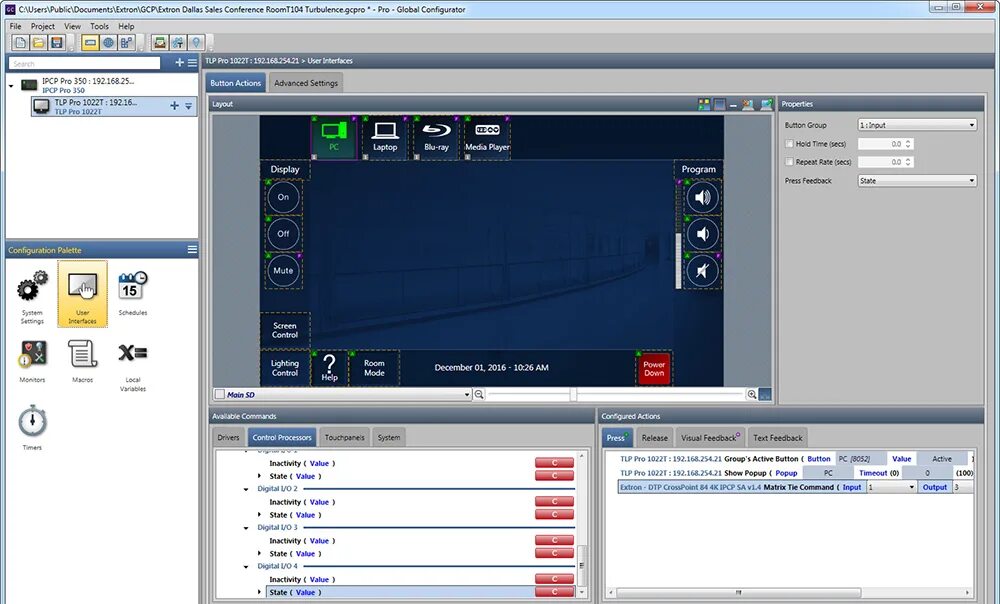Click the Program volume level bar in layout

(x=679, y=235)
